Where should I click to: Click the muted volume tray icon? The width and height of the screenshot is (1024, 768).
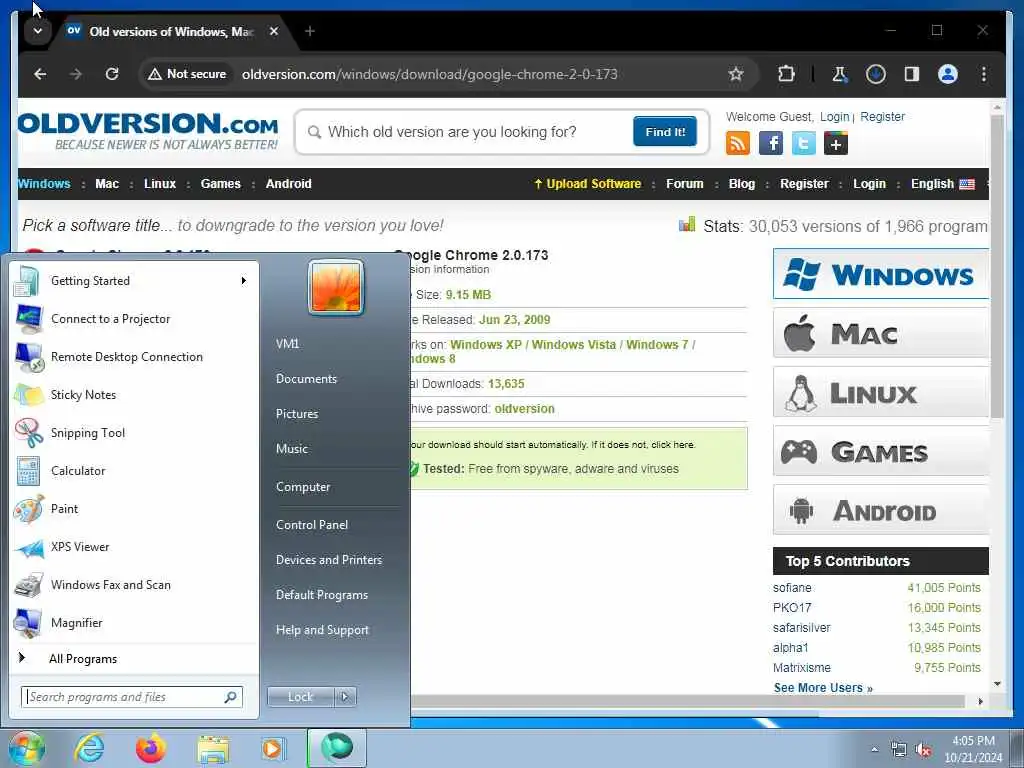click(923, 750)
